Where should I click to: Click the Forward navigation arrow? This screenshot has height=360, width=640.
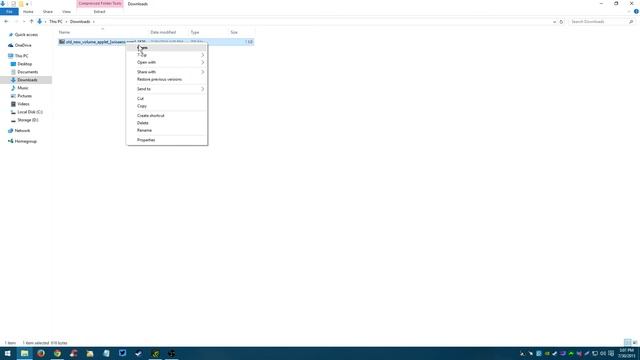16,22
